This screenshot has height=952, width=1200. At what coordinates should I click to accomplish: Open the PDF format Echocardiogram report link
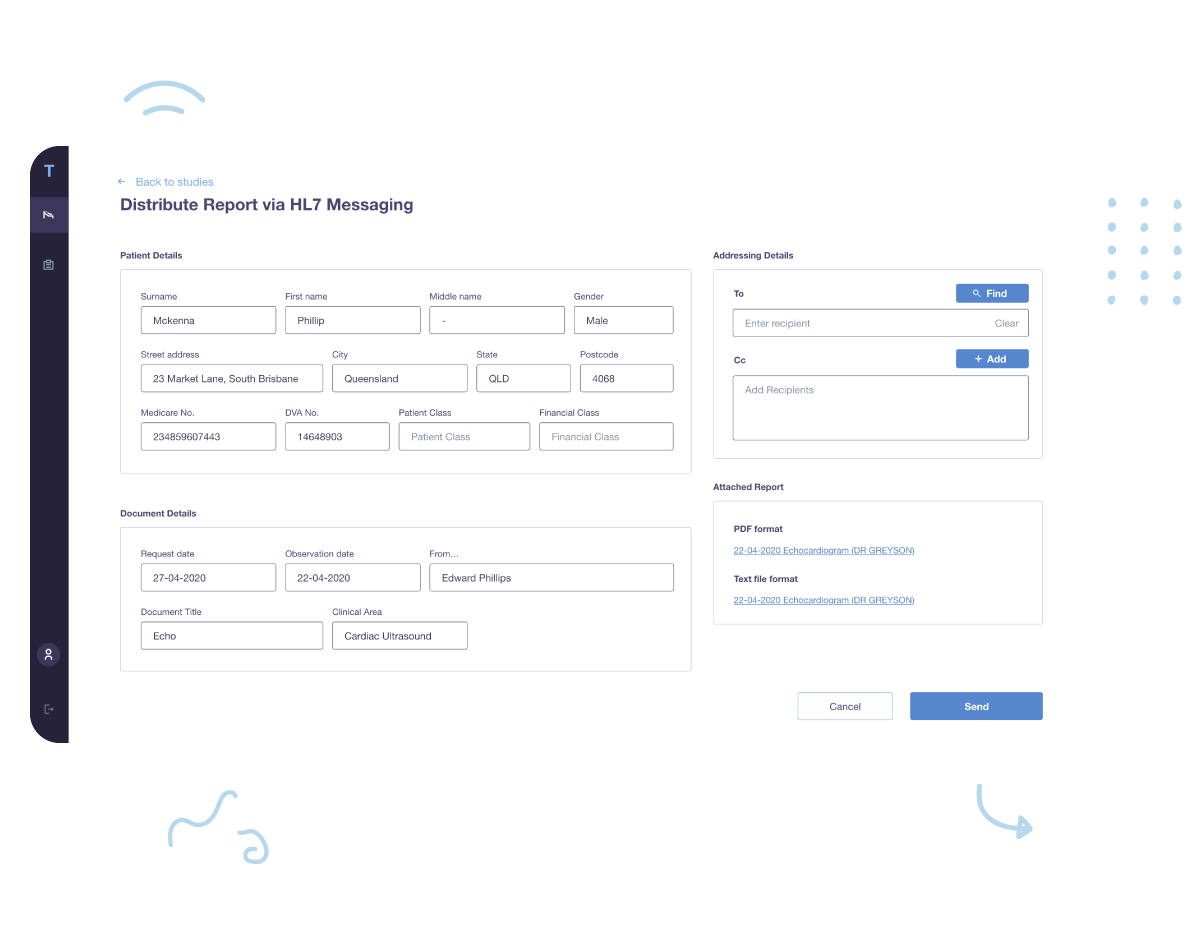tap(824, 551)
